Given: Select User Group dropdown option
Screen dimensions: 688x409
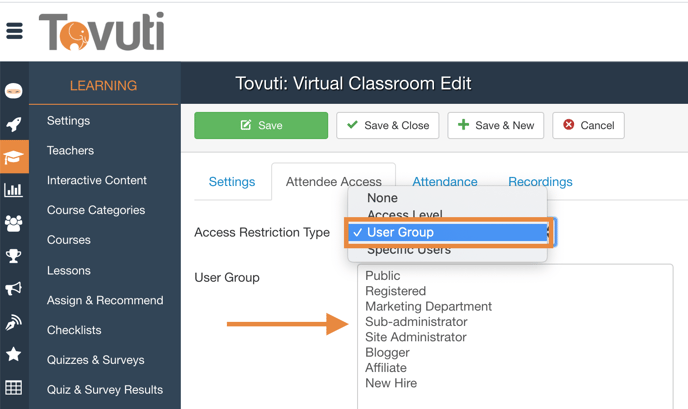Looking at the screenshot, I should tap(447, 232).
